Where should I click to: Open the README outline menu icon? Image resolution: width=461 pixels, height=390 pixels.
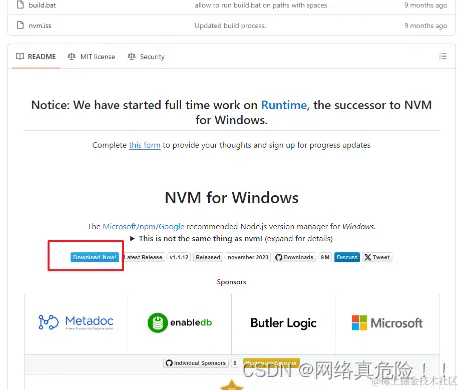(443, 56)
